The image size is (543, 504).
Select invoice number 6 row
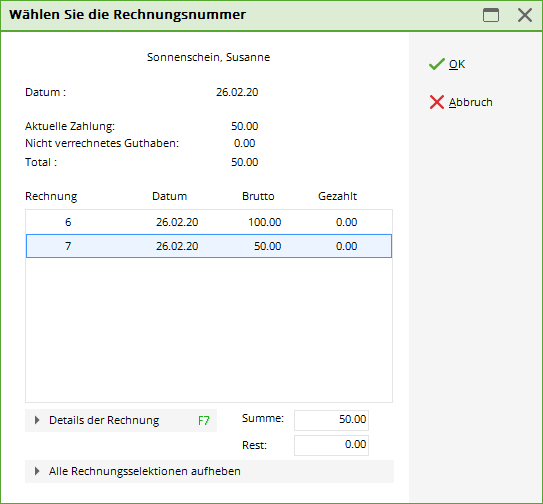point(209,222)
